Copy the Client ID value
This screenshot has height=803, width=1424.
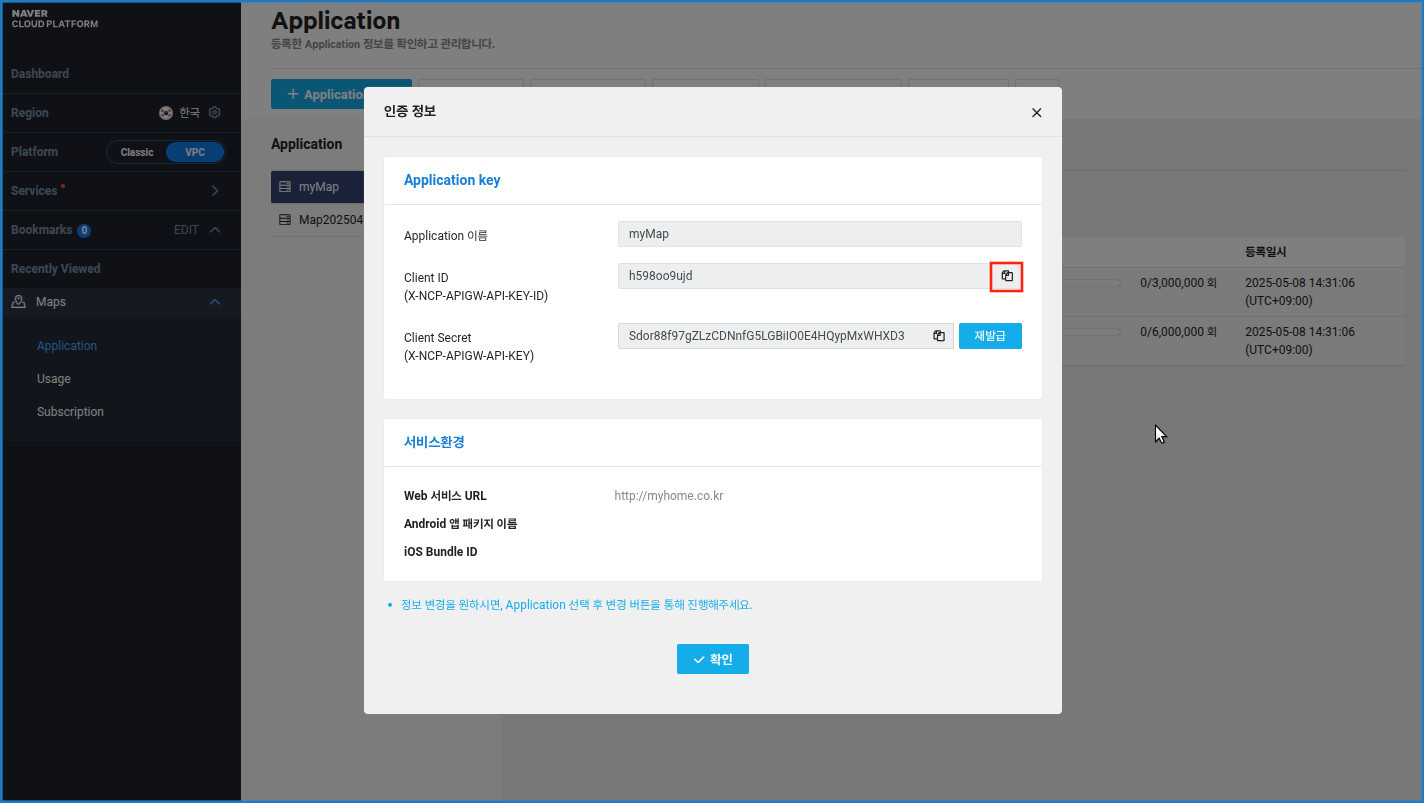[x=1007, y=276]
